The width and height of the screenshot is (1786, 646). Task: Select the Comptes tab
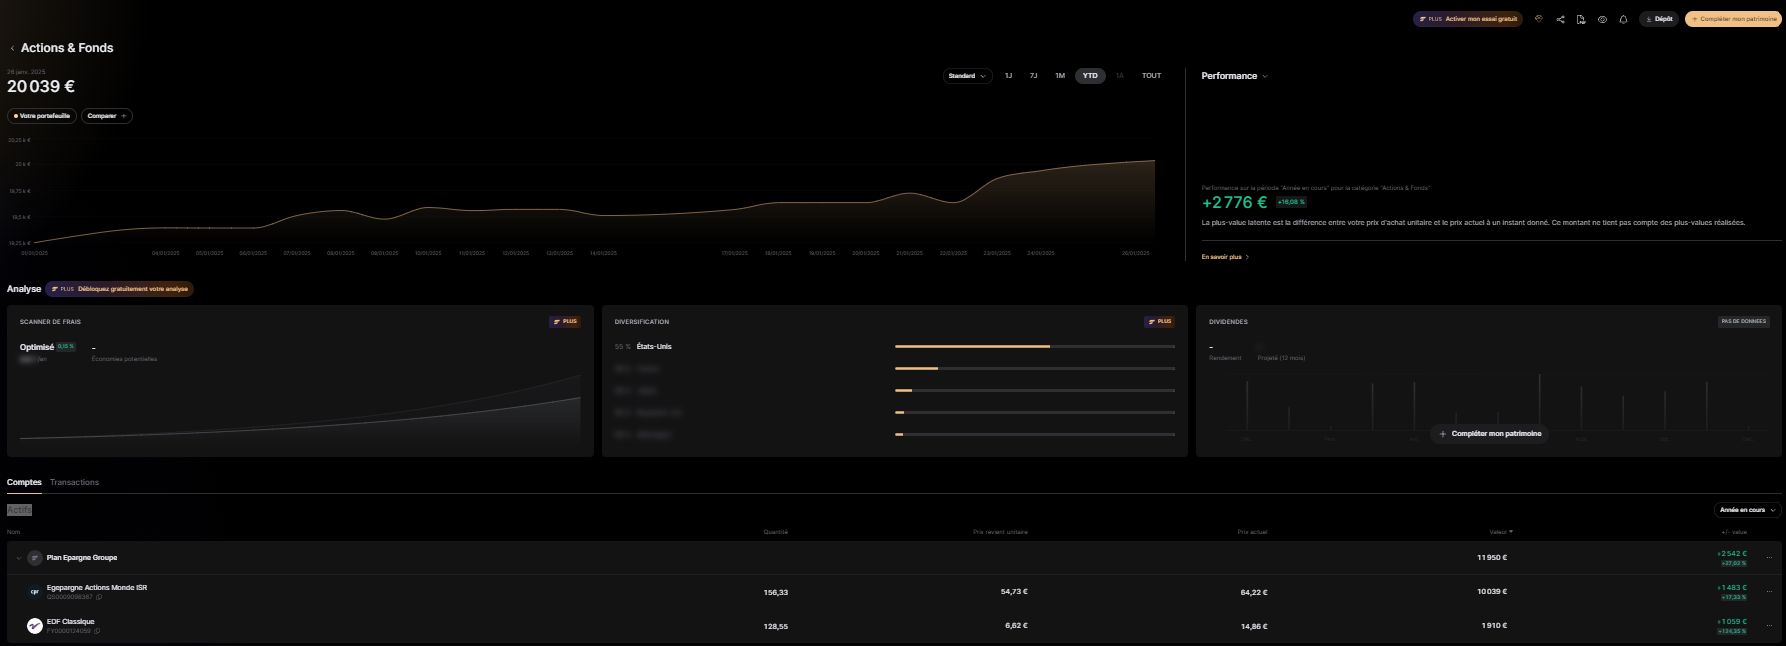coord(24,482)
